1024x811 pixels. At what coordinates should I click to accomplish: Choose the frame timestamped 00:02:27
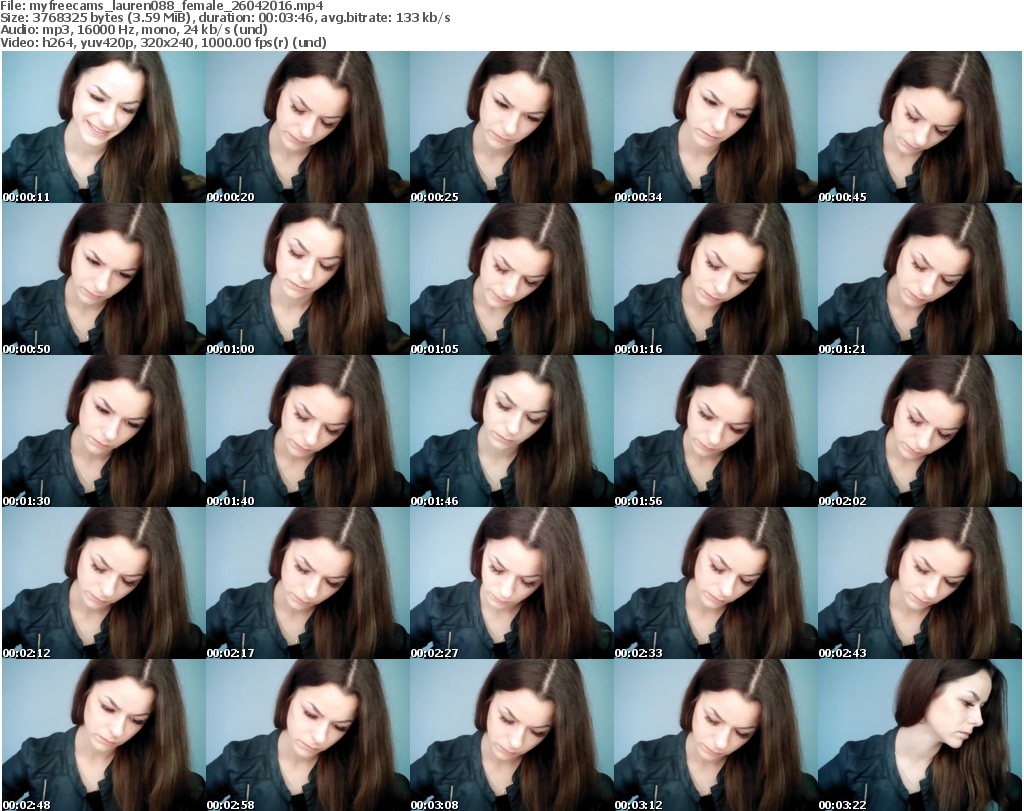coord(512,583)
